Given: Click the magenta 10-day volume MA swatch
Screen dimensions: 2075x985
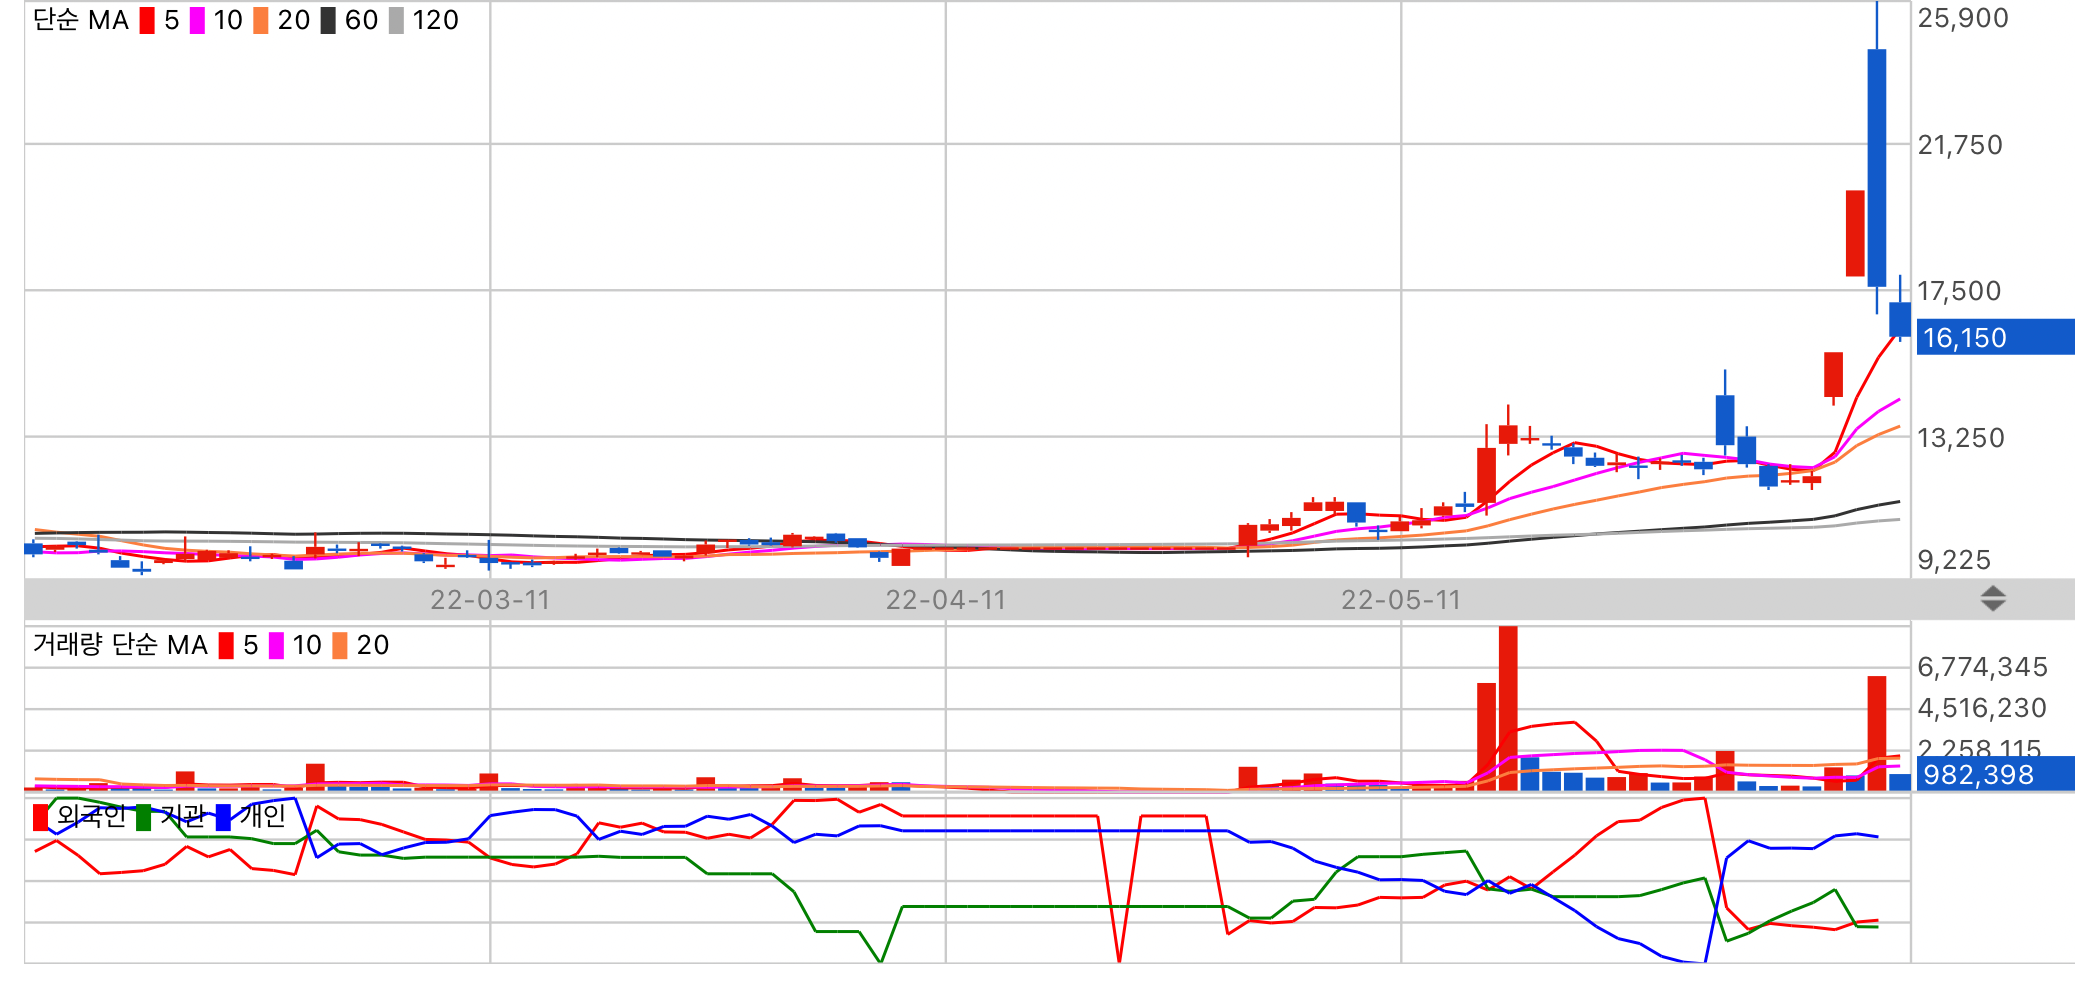Looking at the screenshot, I should point(276,646).
